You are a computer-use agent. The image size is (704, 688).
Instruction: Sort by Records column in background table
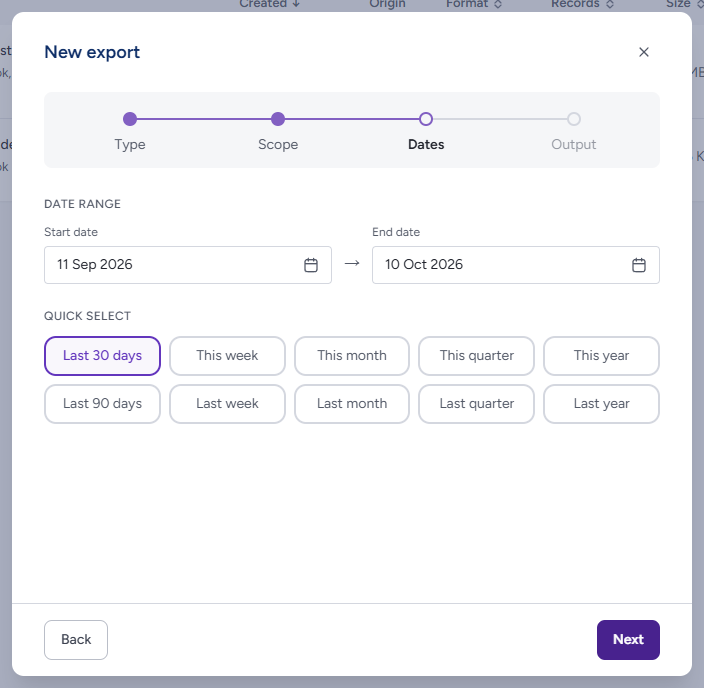pos(582,4)
